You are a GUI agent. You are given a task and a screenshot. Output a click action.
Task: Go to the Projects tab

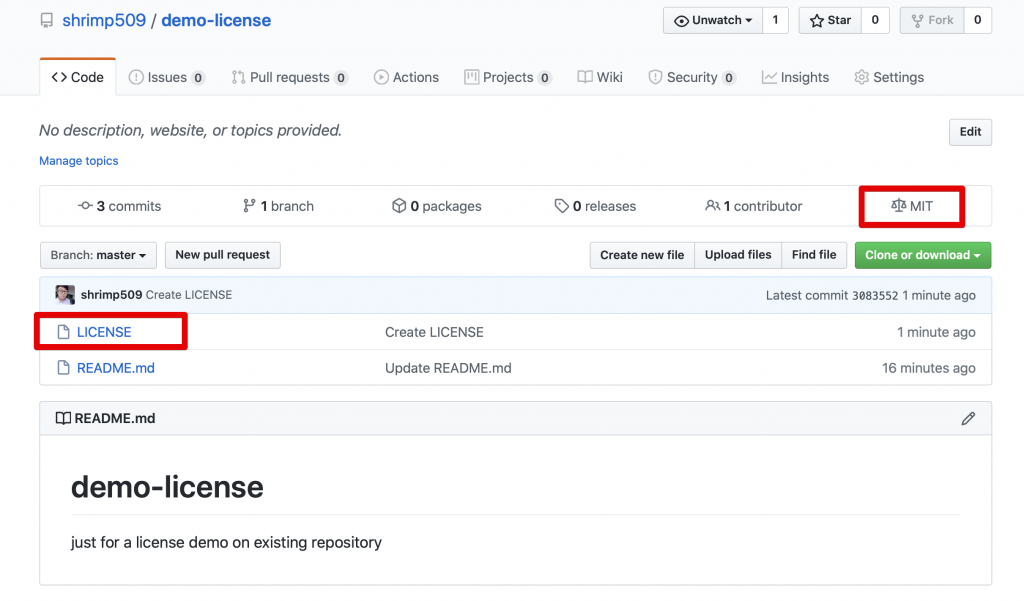[508, 77]
